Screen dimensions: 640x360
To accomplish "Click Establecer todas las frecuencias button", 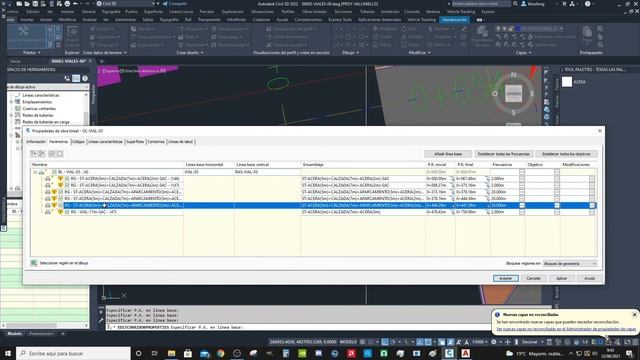I will click(504, 154).
